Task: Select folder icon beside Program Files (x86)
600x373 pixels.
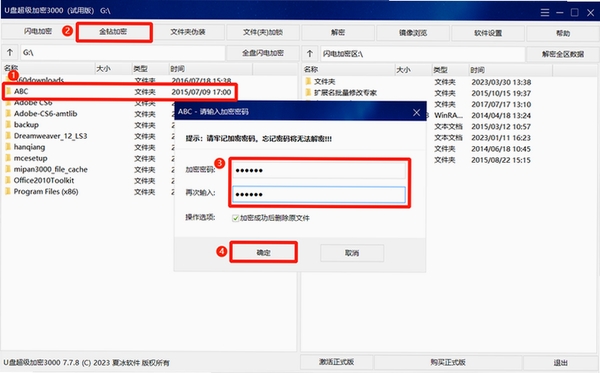Action: pyautogui.click(x=8, y=191)
